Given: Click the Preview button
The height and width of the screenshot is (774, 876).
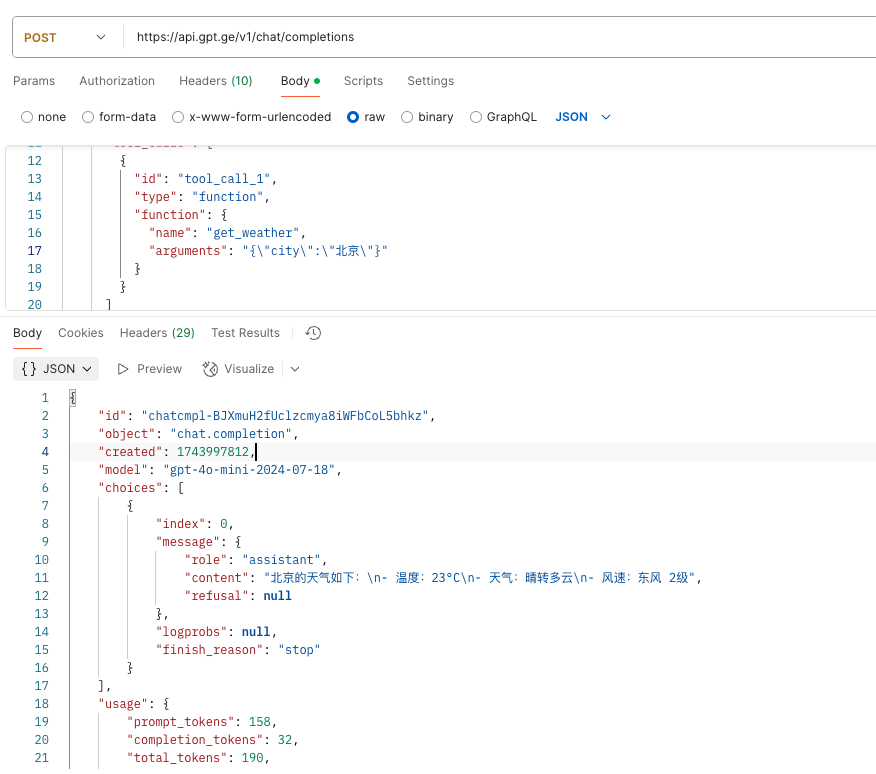Looking at the screenshot, I should (149, 369).
